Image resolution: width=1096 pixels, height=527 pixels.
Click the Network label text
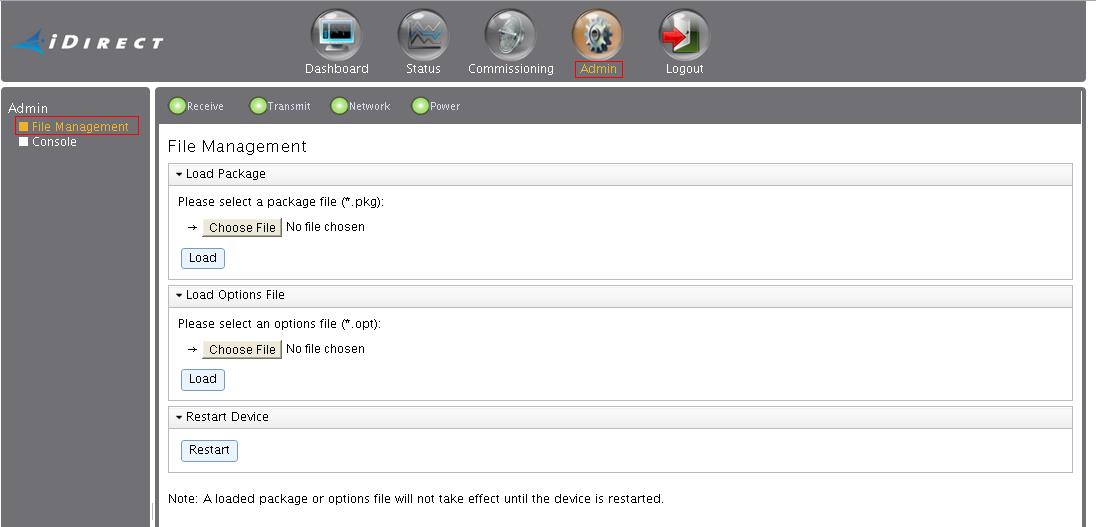(370, 106)
